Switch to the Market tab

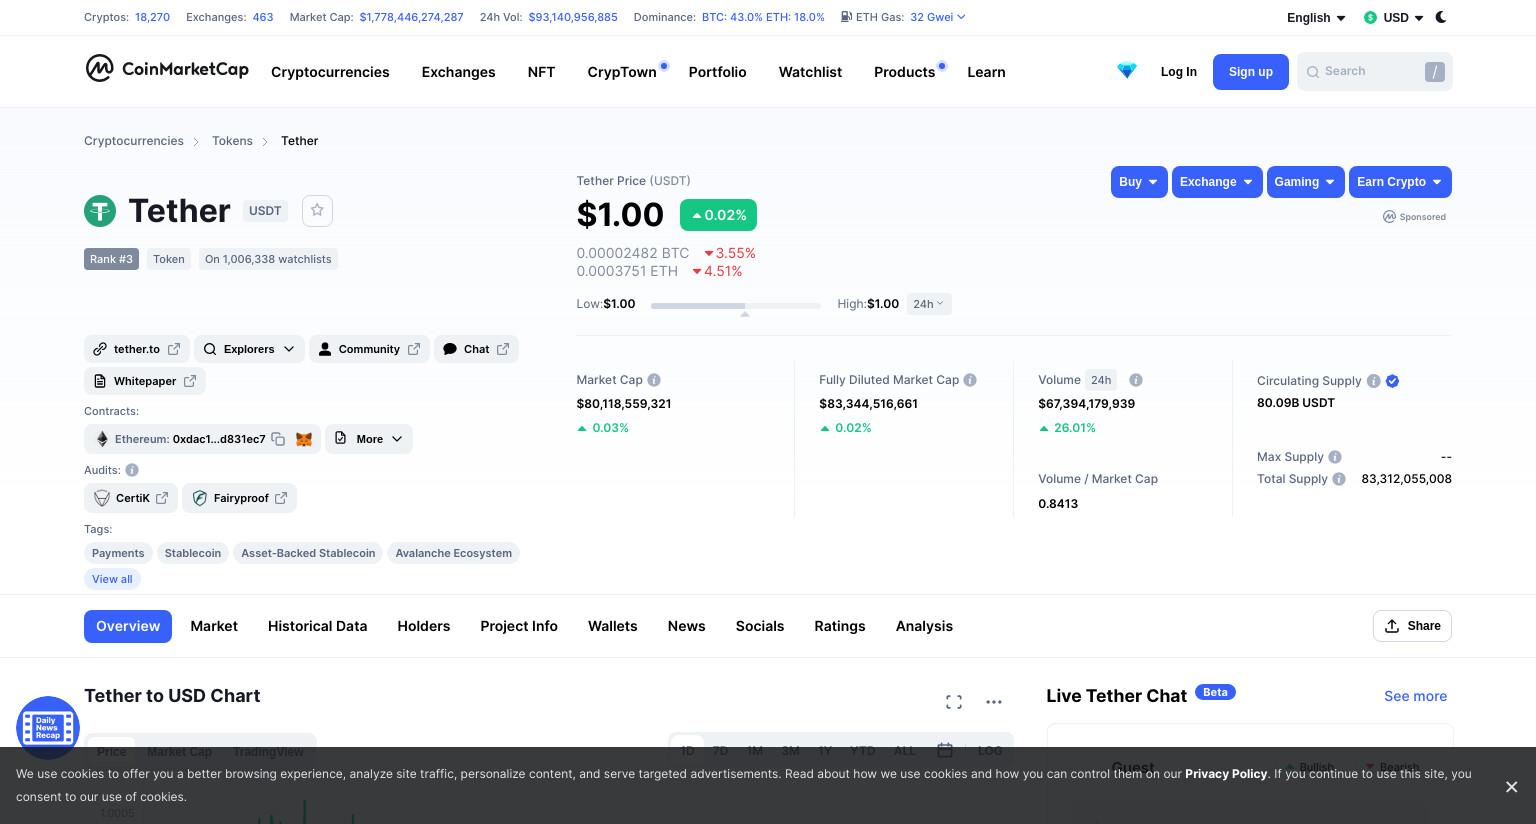[214, 626]
